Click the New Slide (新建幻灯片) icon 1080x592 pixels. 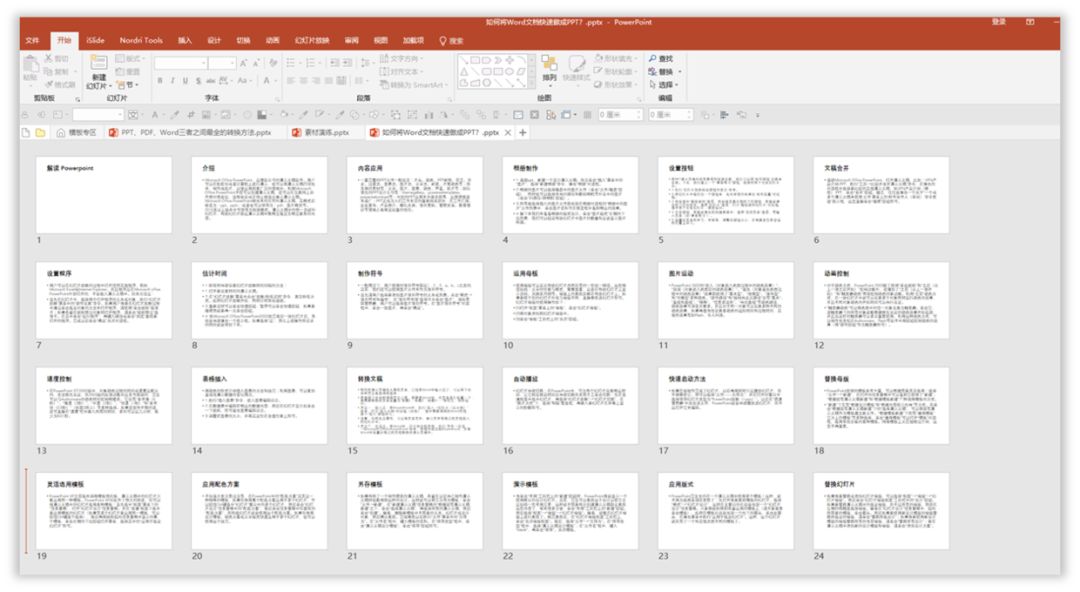98,63
